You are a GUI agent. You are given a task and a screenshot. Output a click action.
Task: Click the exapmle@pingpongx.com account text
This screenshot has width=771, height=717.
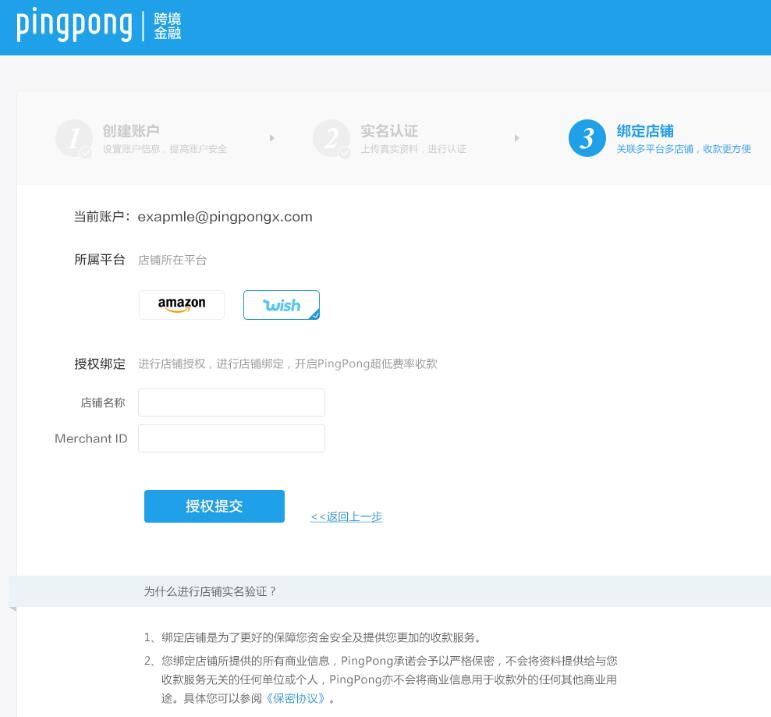tap(225, 217)
